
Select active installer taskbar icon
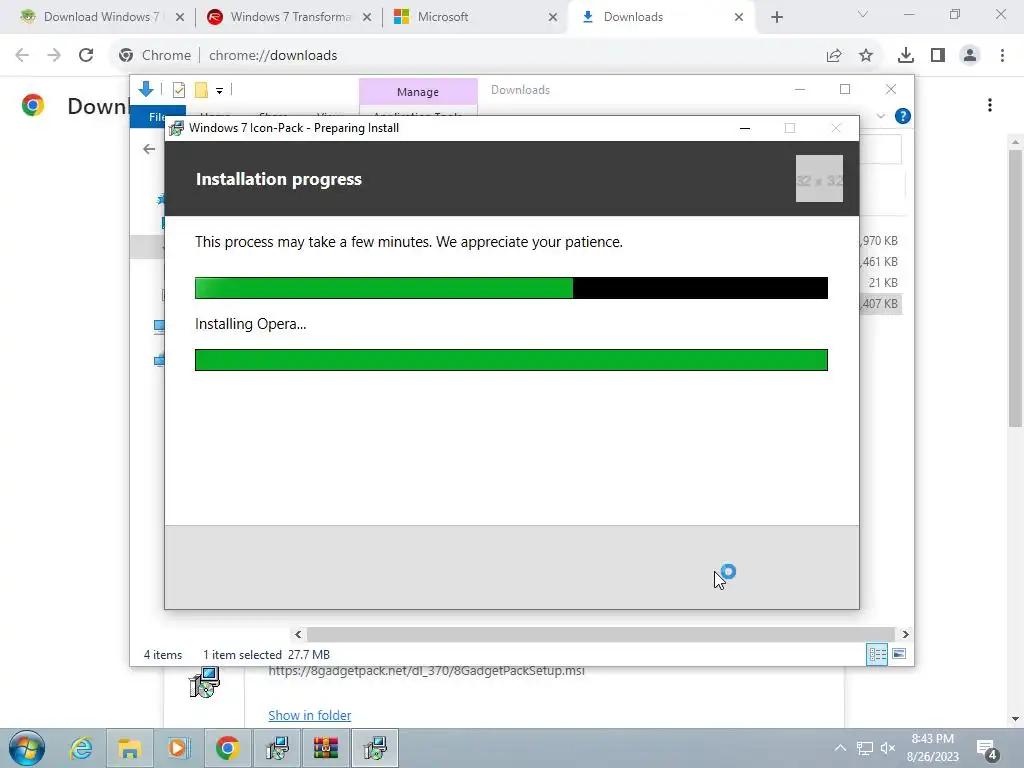coord(375,748)
